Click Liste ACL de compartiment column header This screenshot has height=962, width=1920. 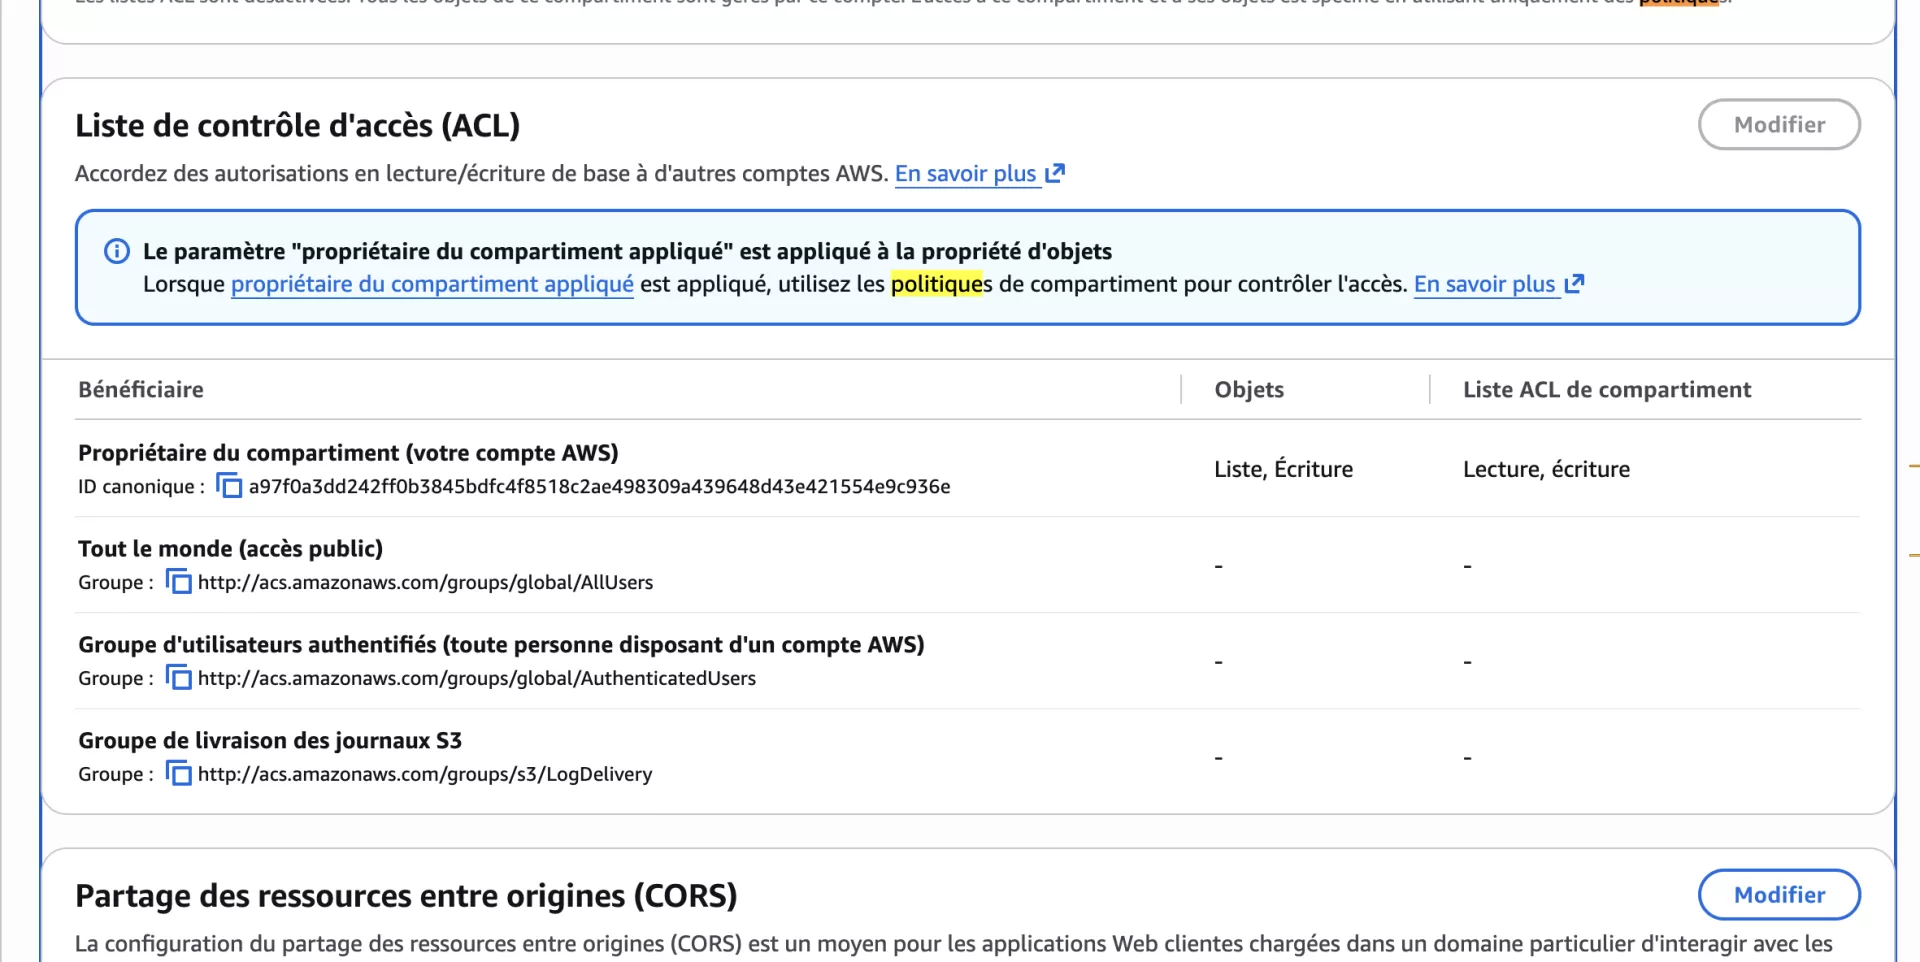1607,390
